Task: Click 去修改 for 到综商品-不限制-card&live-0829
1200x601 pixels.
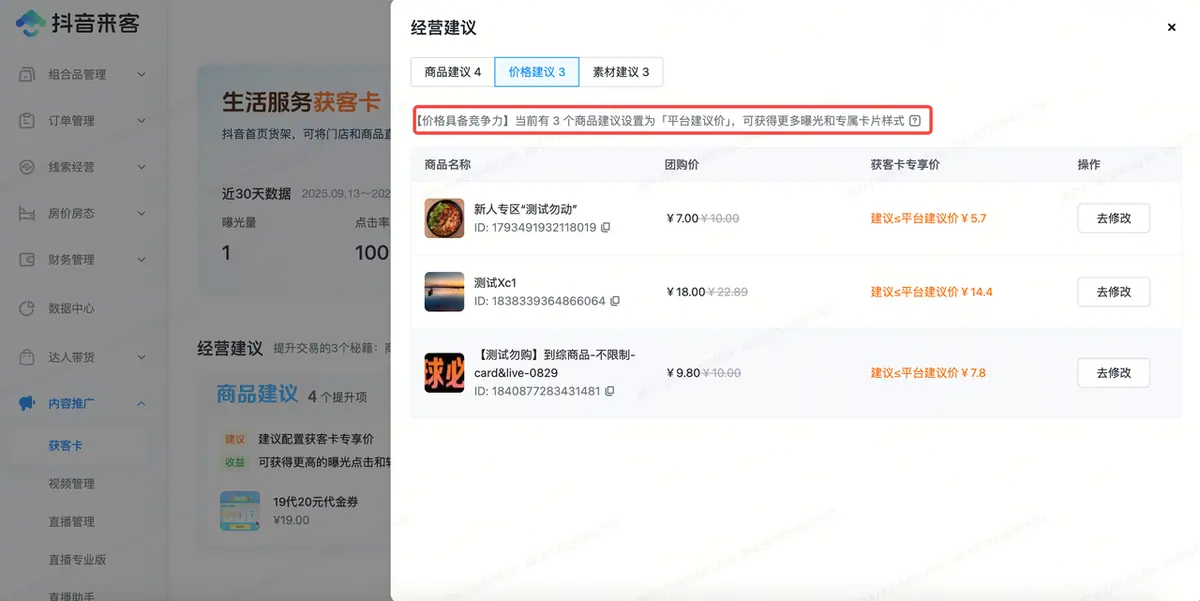Action: pos(1113,373)
